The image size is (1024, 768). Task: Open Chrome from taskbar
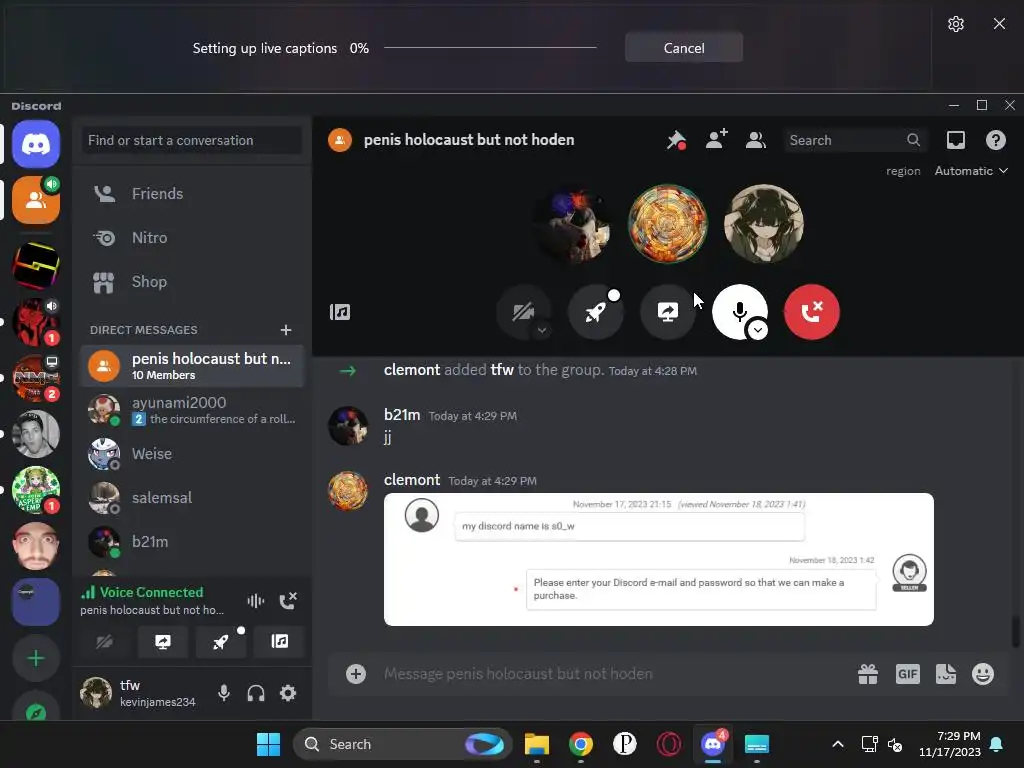pos(581,744)
